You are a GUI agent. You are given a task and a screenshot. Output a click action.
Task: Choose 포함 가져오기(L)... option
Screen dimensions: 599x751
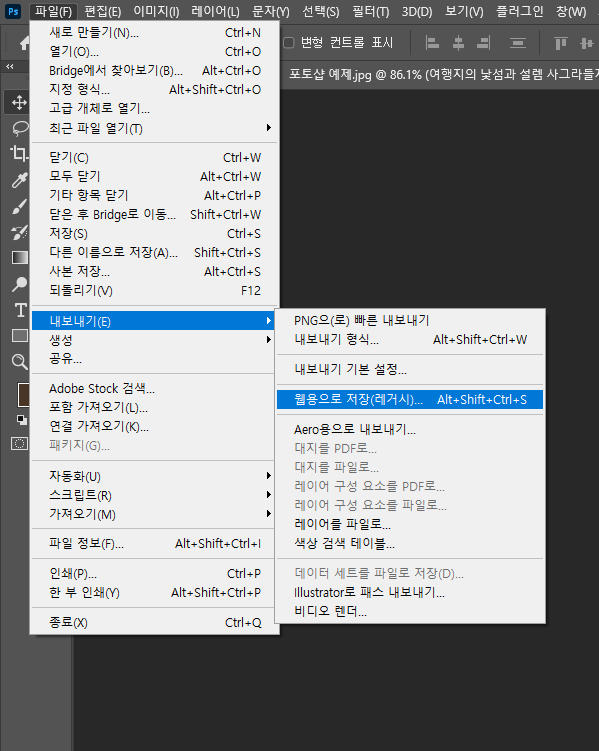pos(155,408)
